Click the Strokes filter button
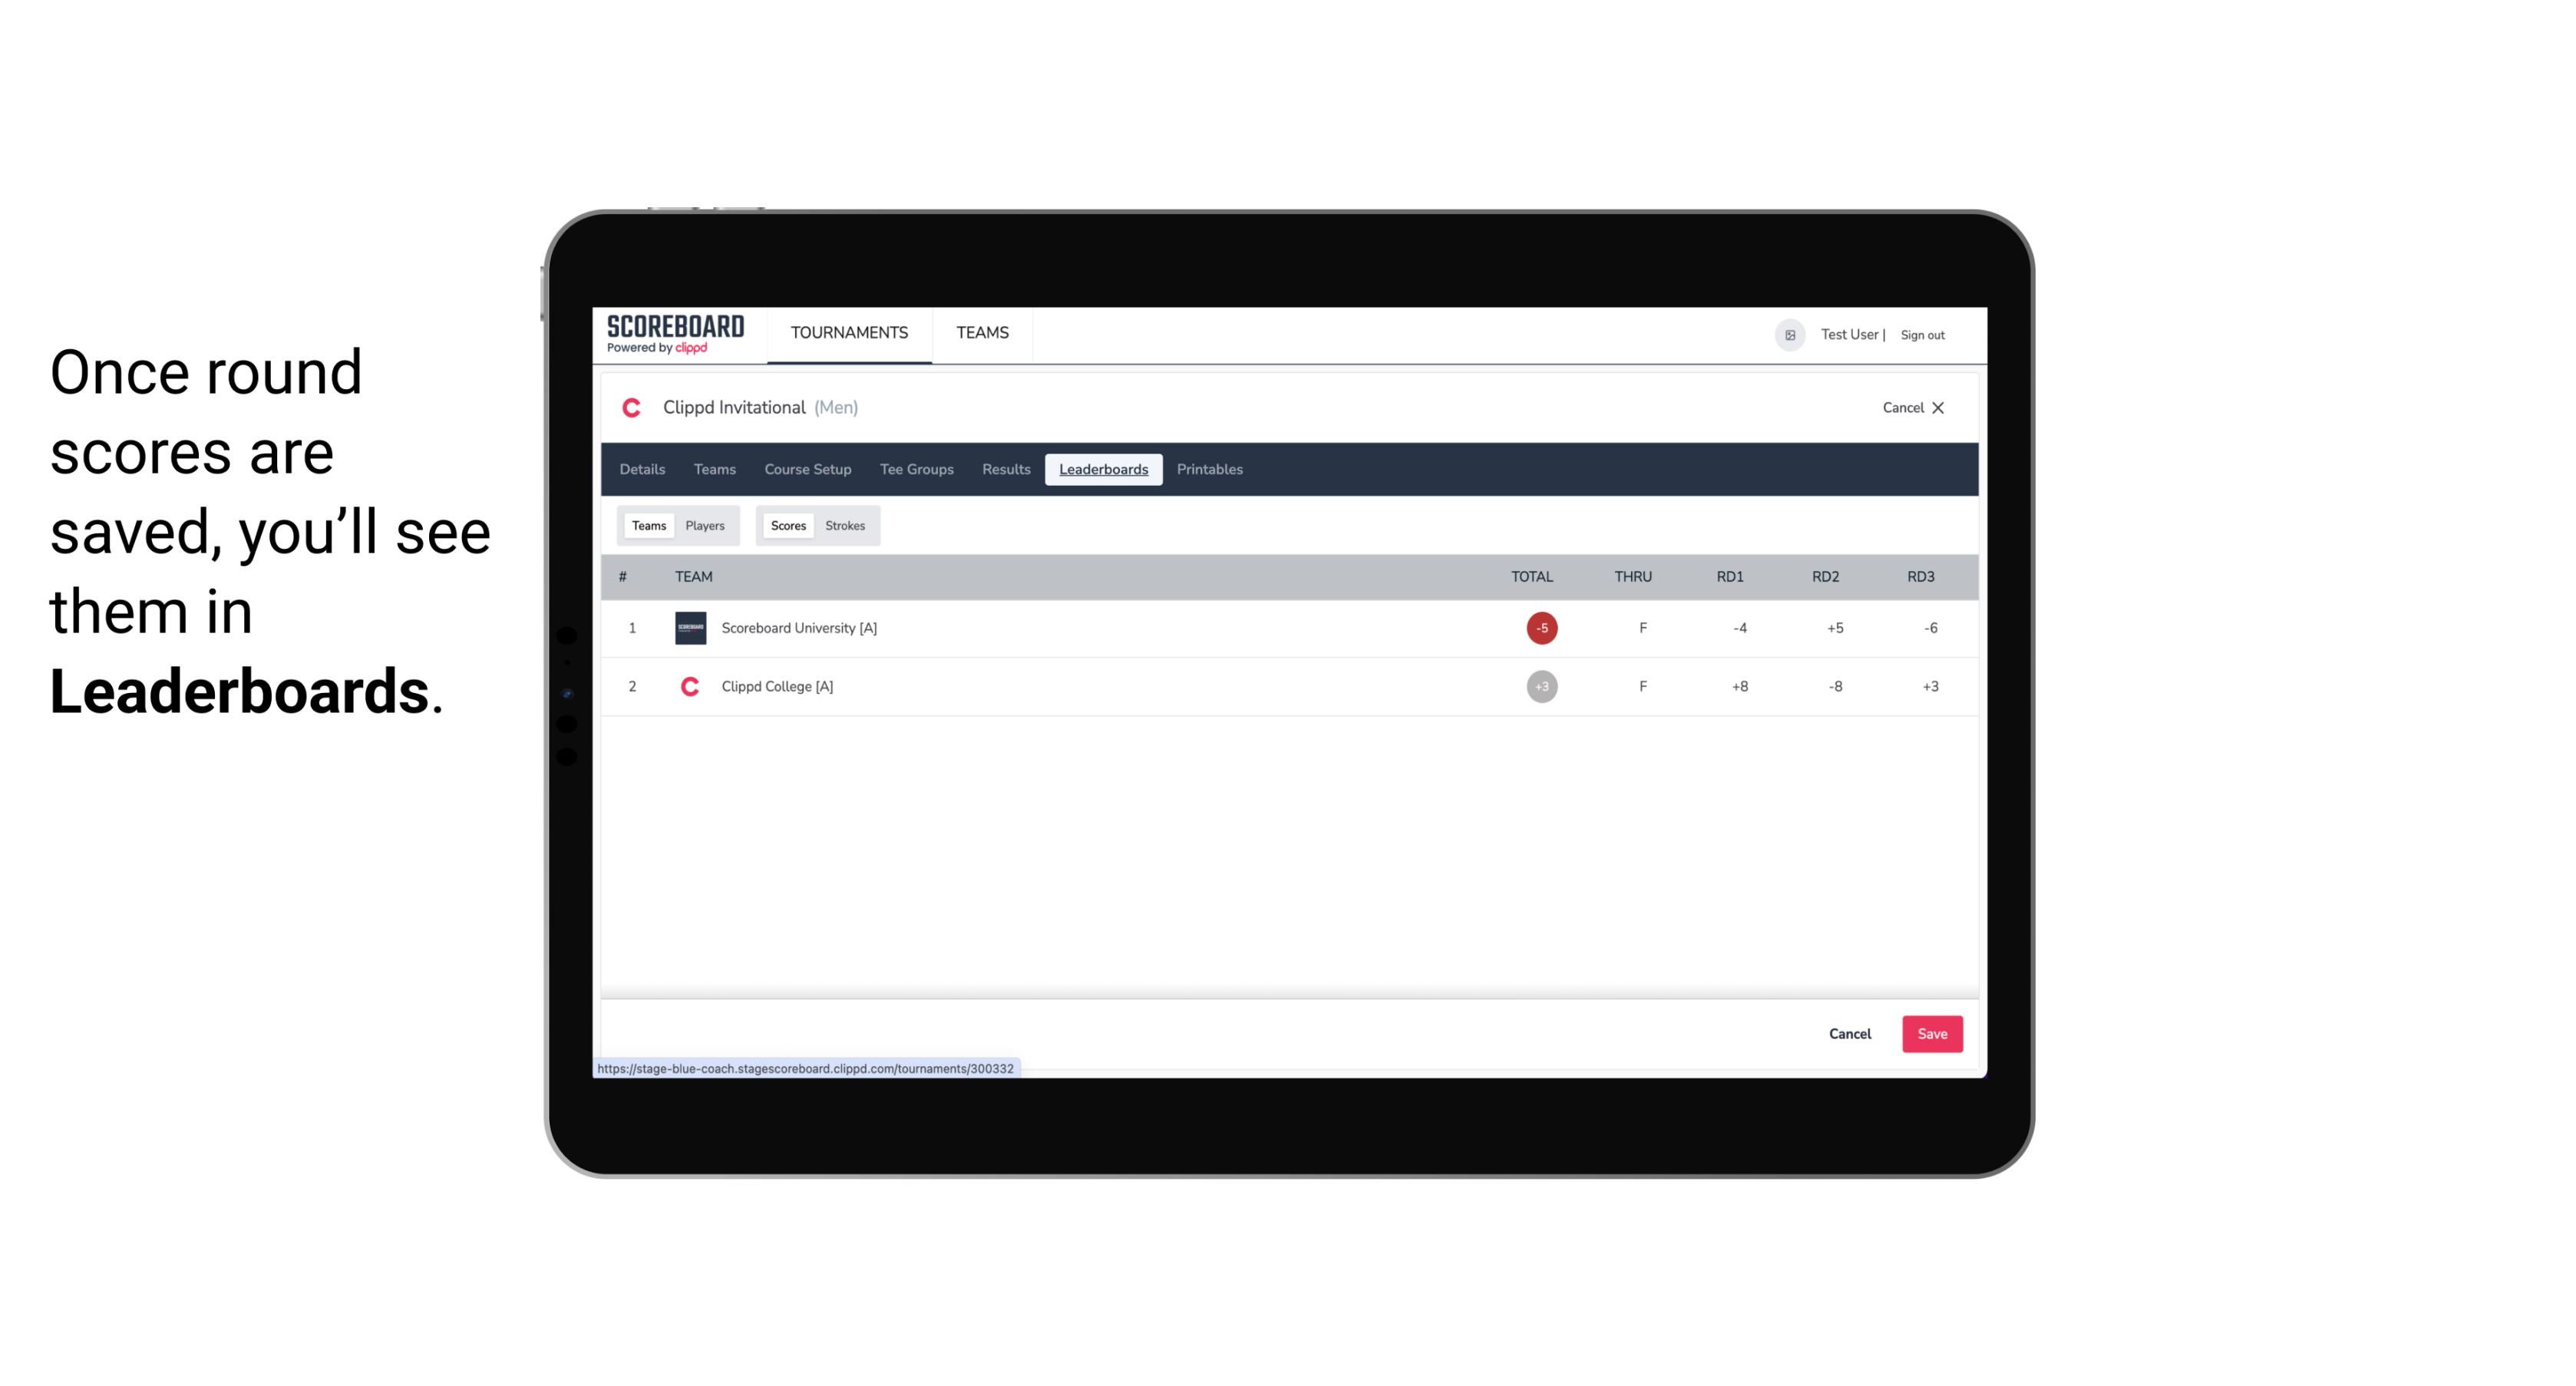 pyautogui.click(x=845, y=526)
